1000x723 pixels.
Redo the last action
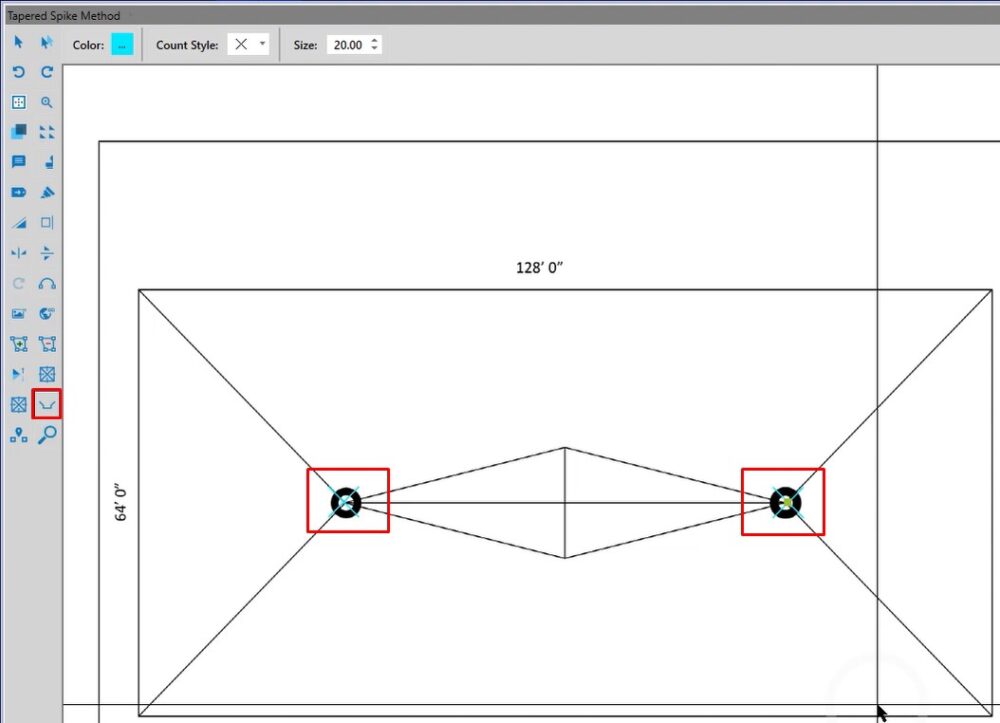click(x=46, y=72)
